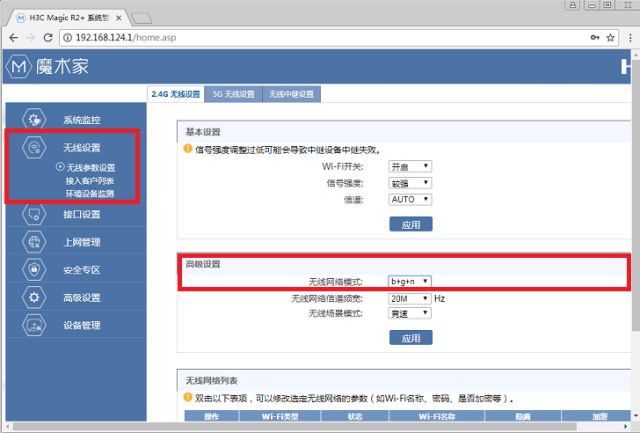Open the 无线网络信道频宽 20M dropdown
The width and height of the screenshot is (640, 433).
410,298
